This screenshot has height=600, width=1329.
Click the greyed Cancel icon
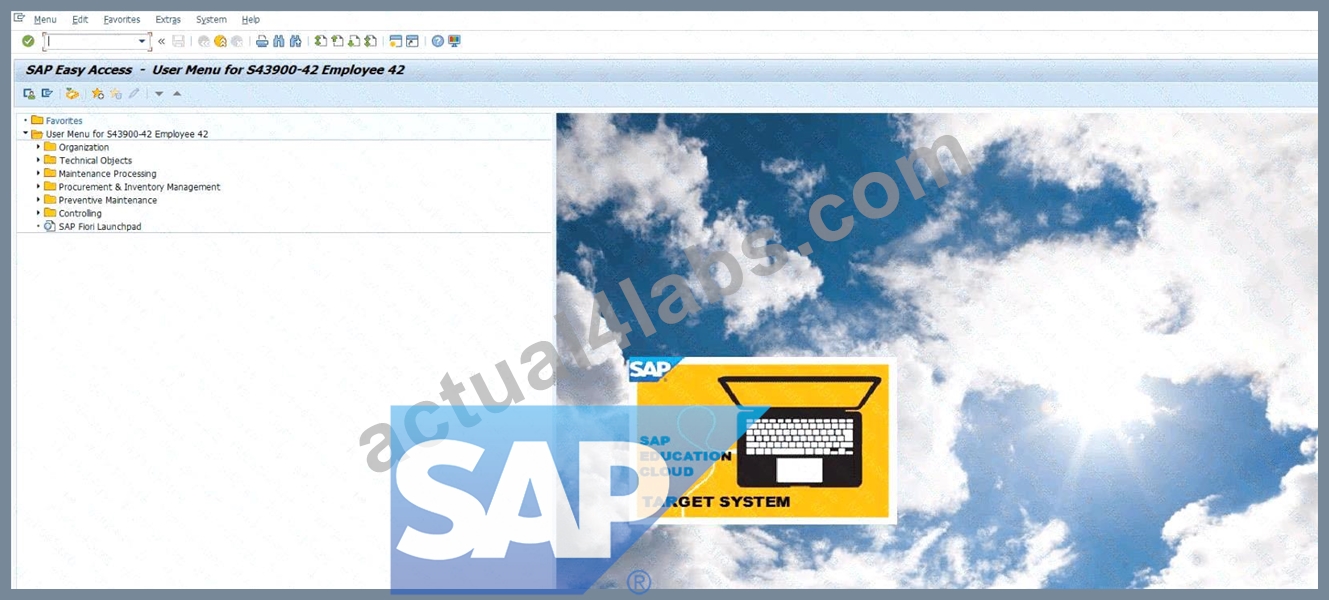tap(236, 41)
